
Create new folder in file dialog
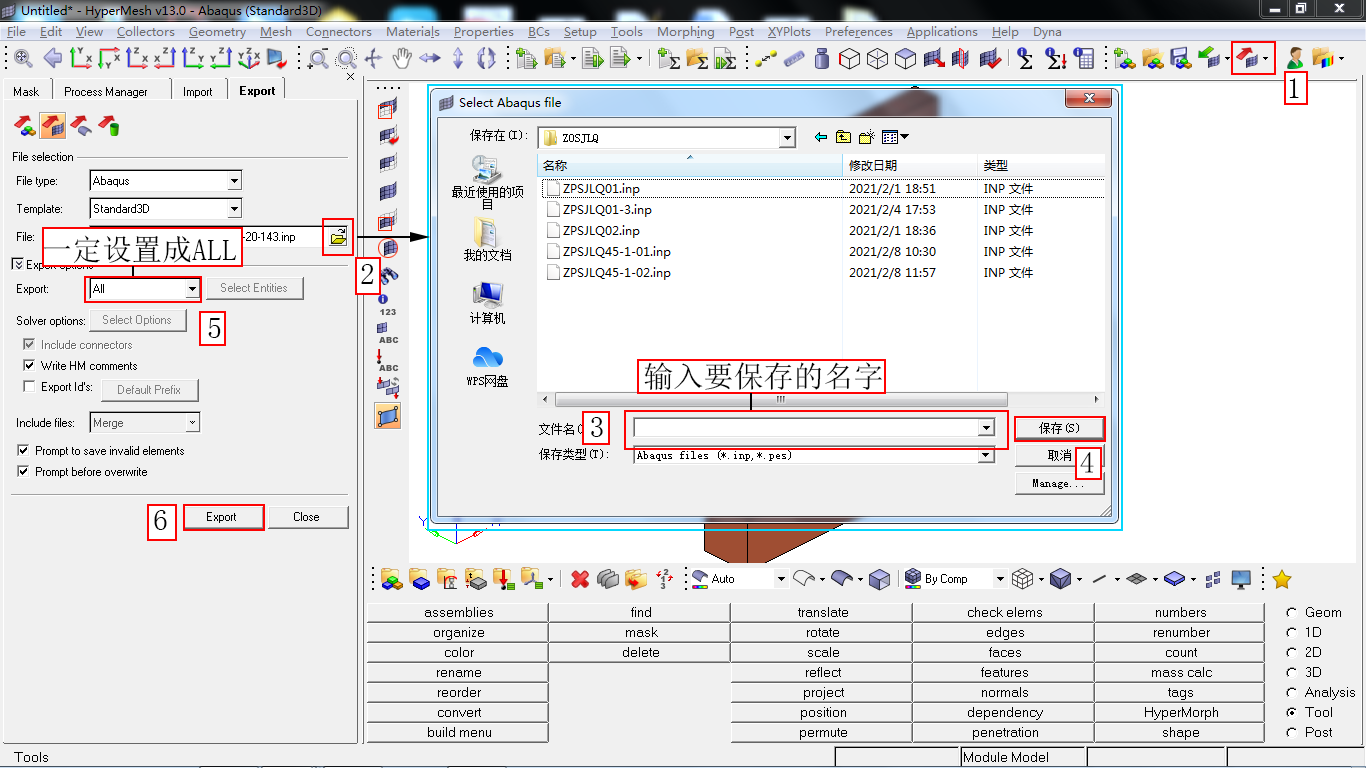click(866, 137)
